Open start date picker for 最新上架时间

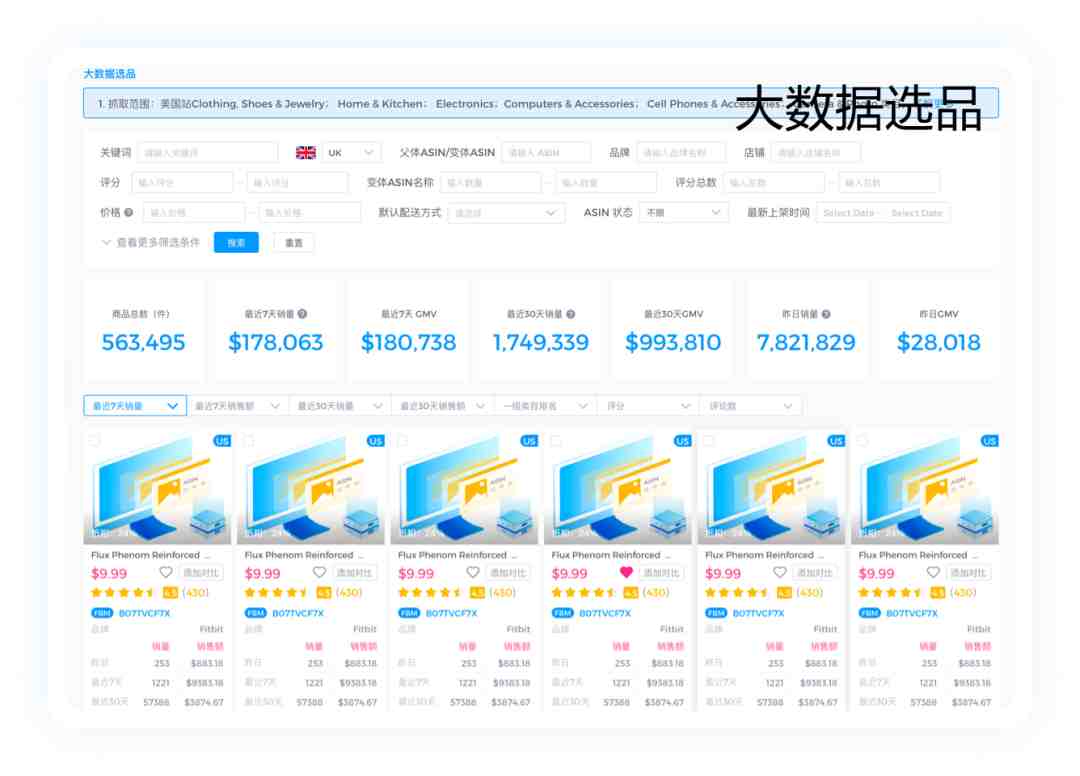[x=849, y=213]
